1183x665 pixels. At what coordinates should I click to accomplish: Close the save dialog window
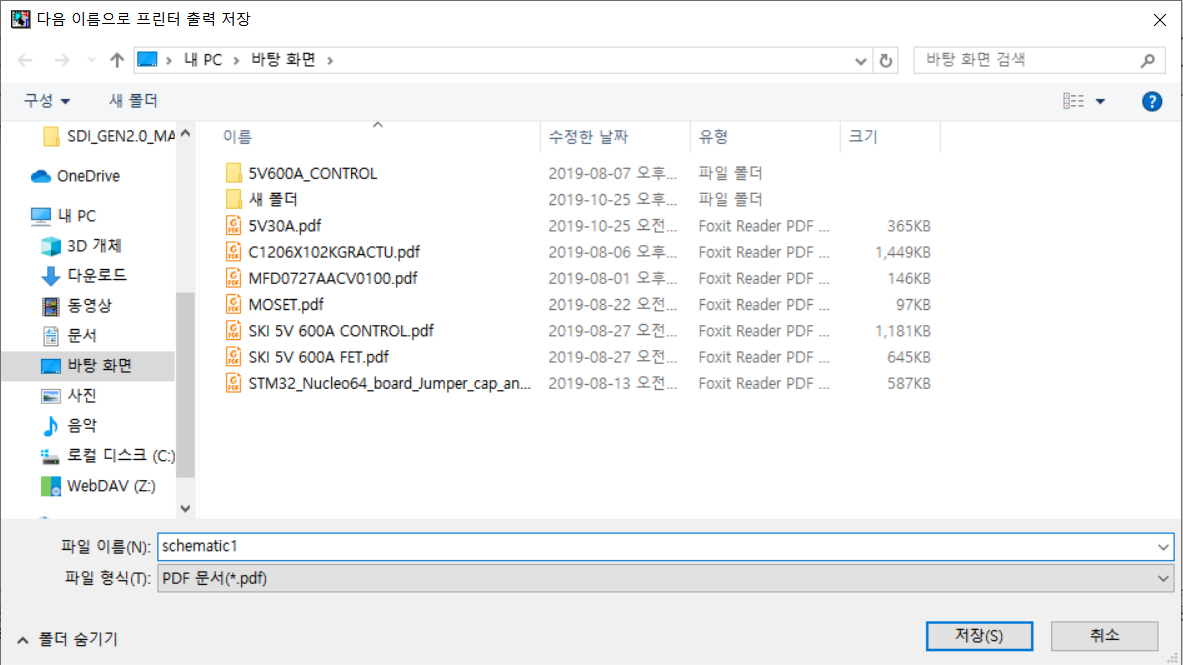pyautogui.click(x=1160, y=20)
